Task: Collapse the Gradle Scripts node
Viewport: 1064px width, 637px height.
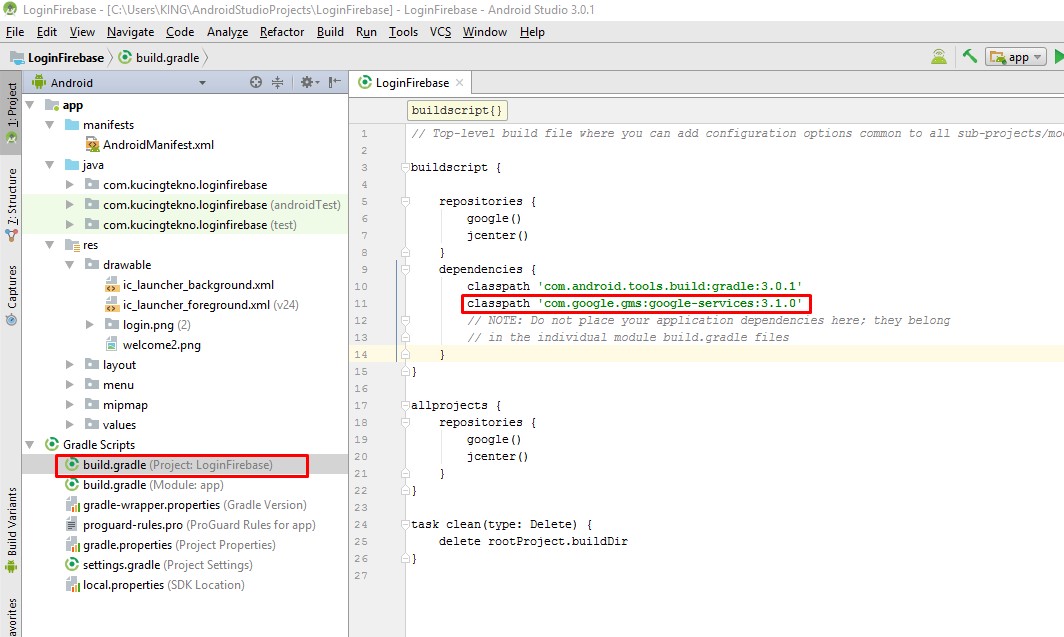Action: click(x=30, y=444)
